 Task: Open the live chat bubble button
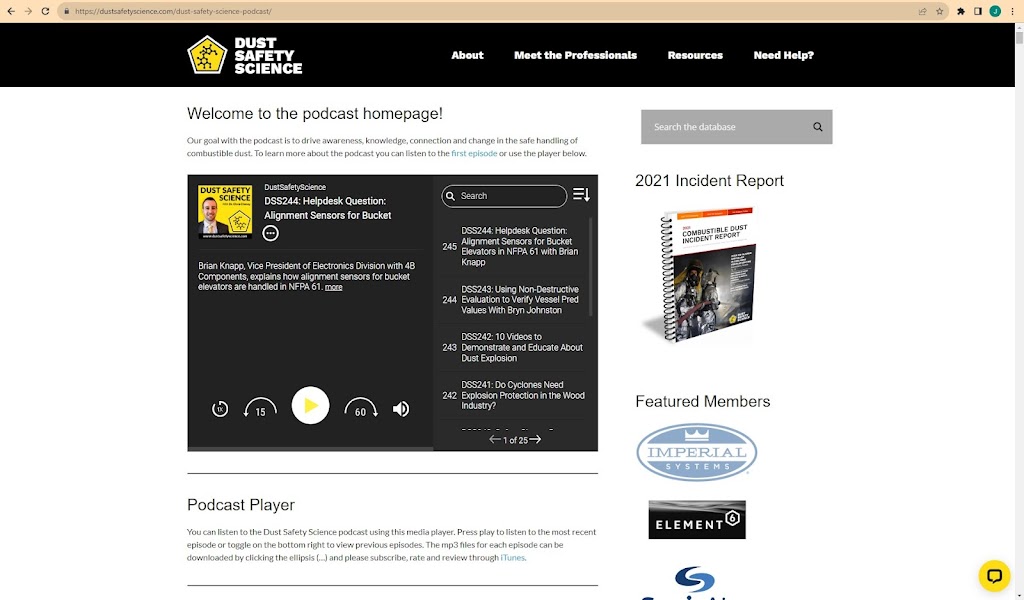(x=994, y=575)
